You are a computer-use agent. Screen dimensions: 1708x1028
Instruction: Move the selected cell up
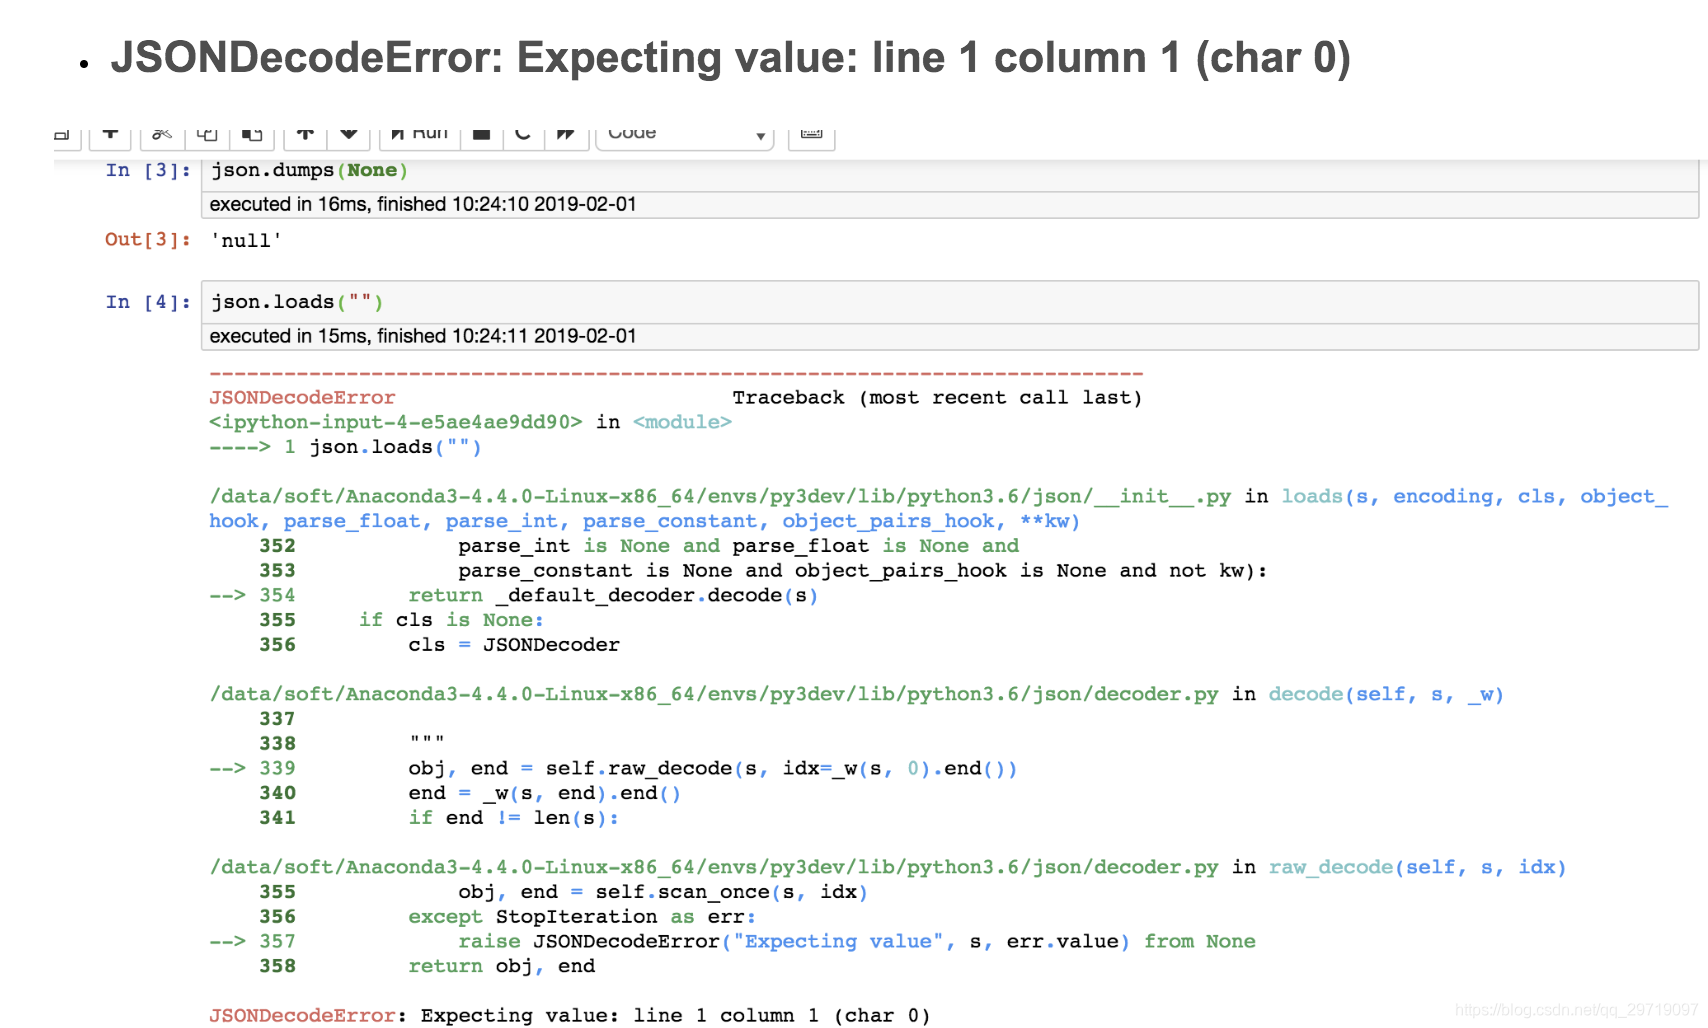(305, 135)
